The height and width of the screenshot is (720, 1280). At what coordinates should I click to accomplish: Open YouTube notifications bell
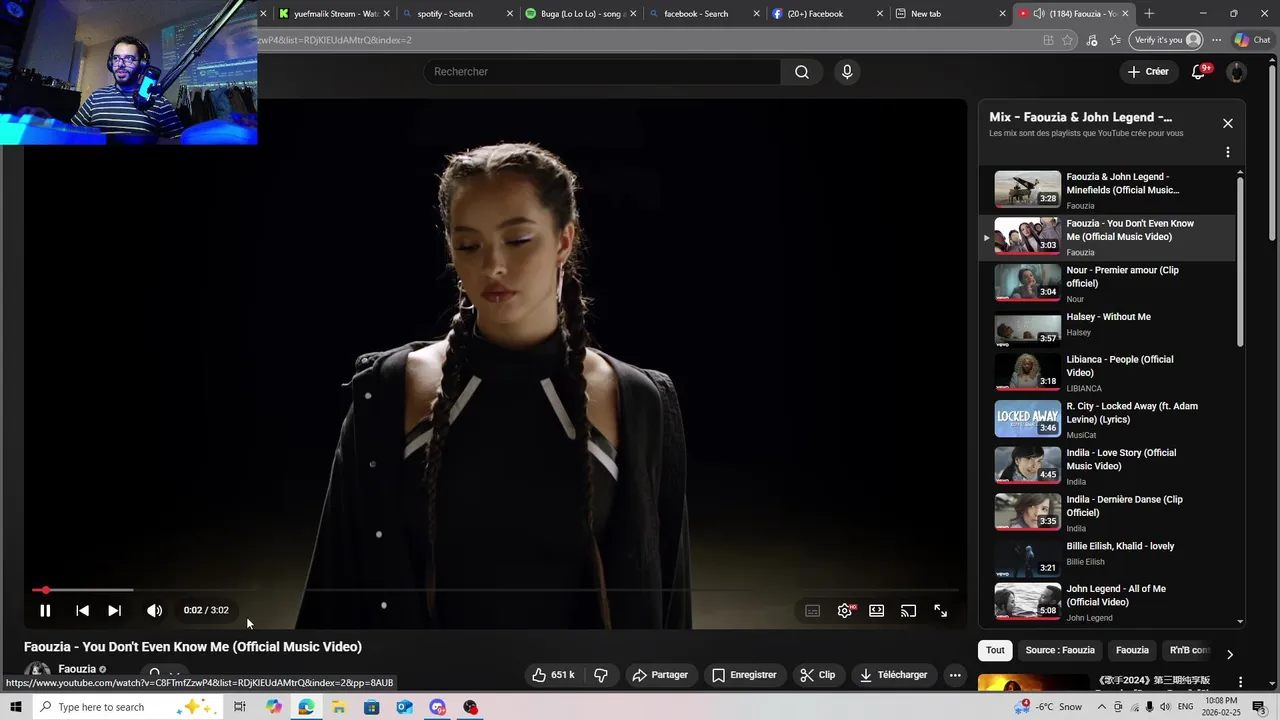coord(1199,72)
